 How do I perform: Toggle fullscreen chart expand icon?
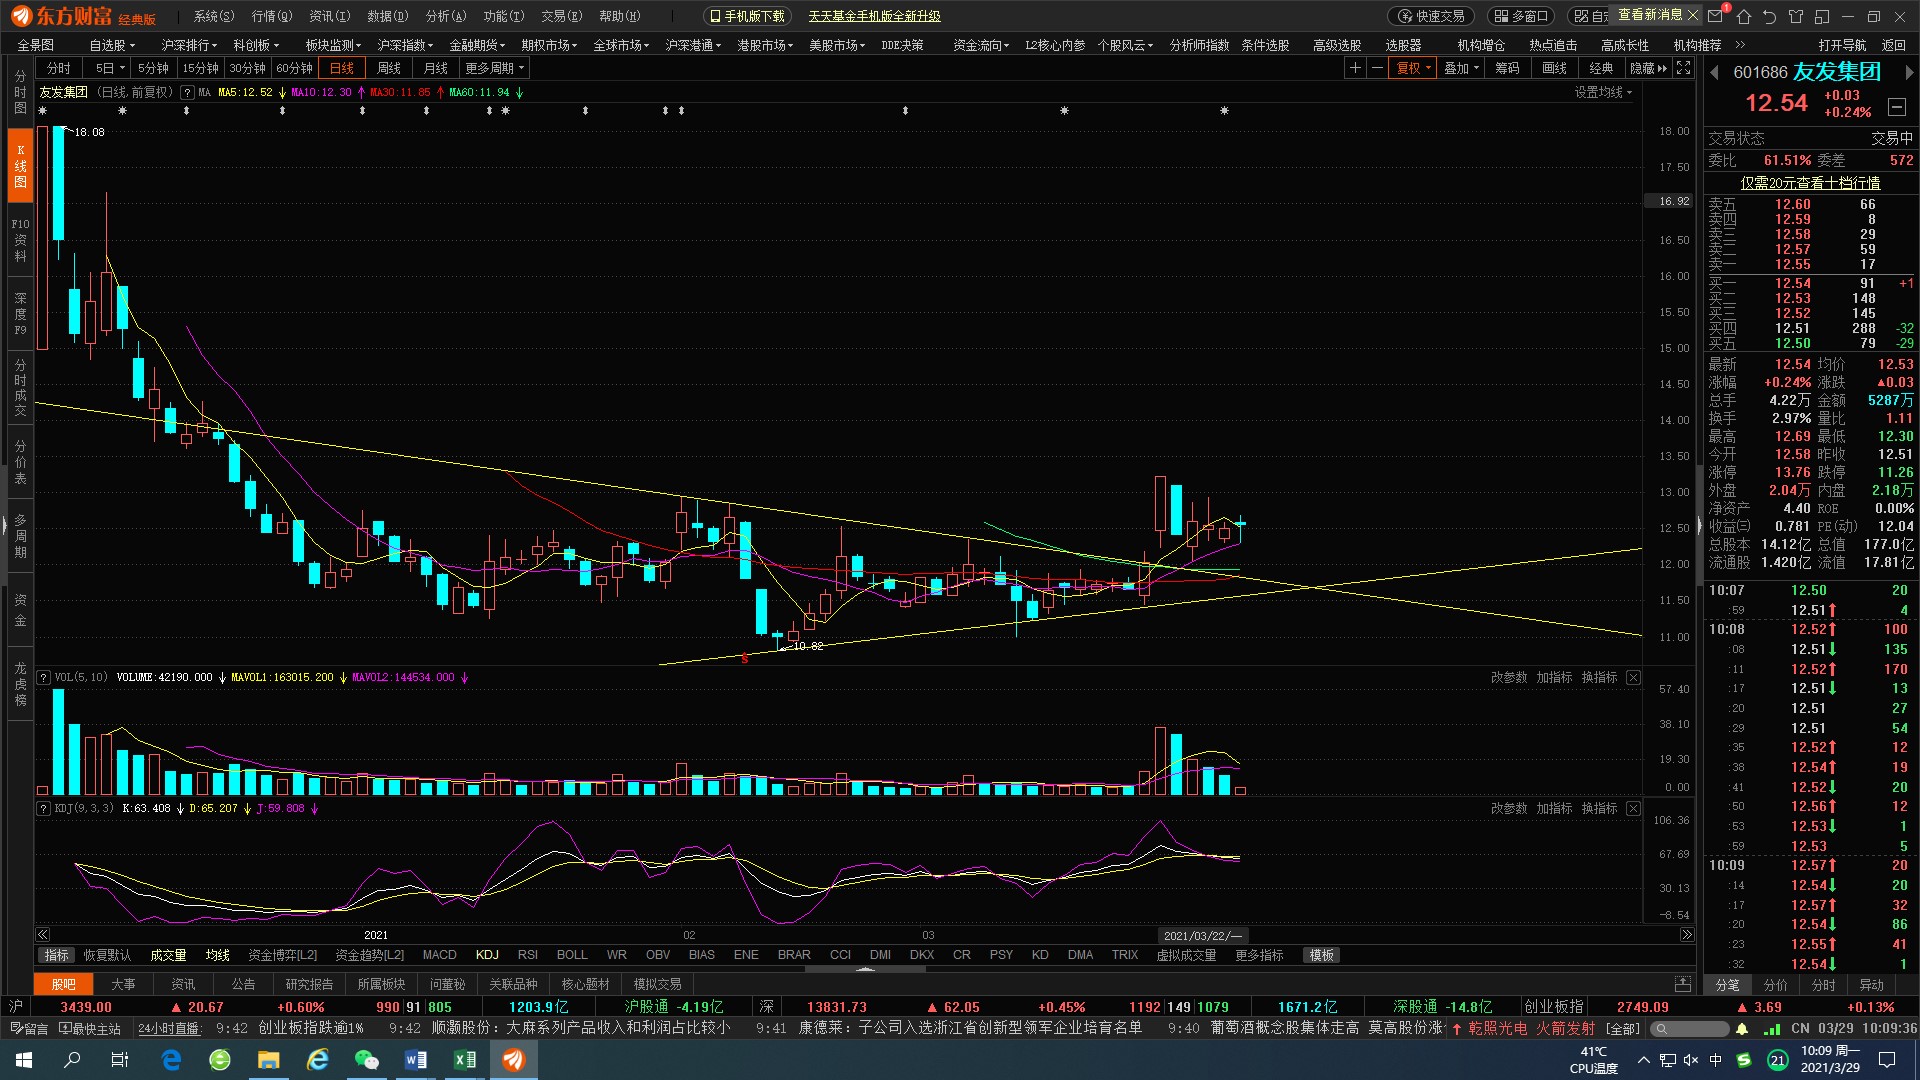[1684, 68]
